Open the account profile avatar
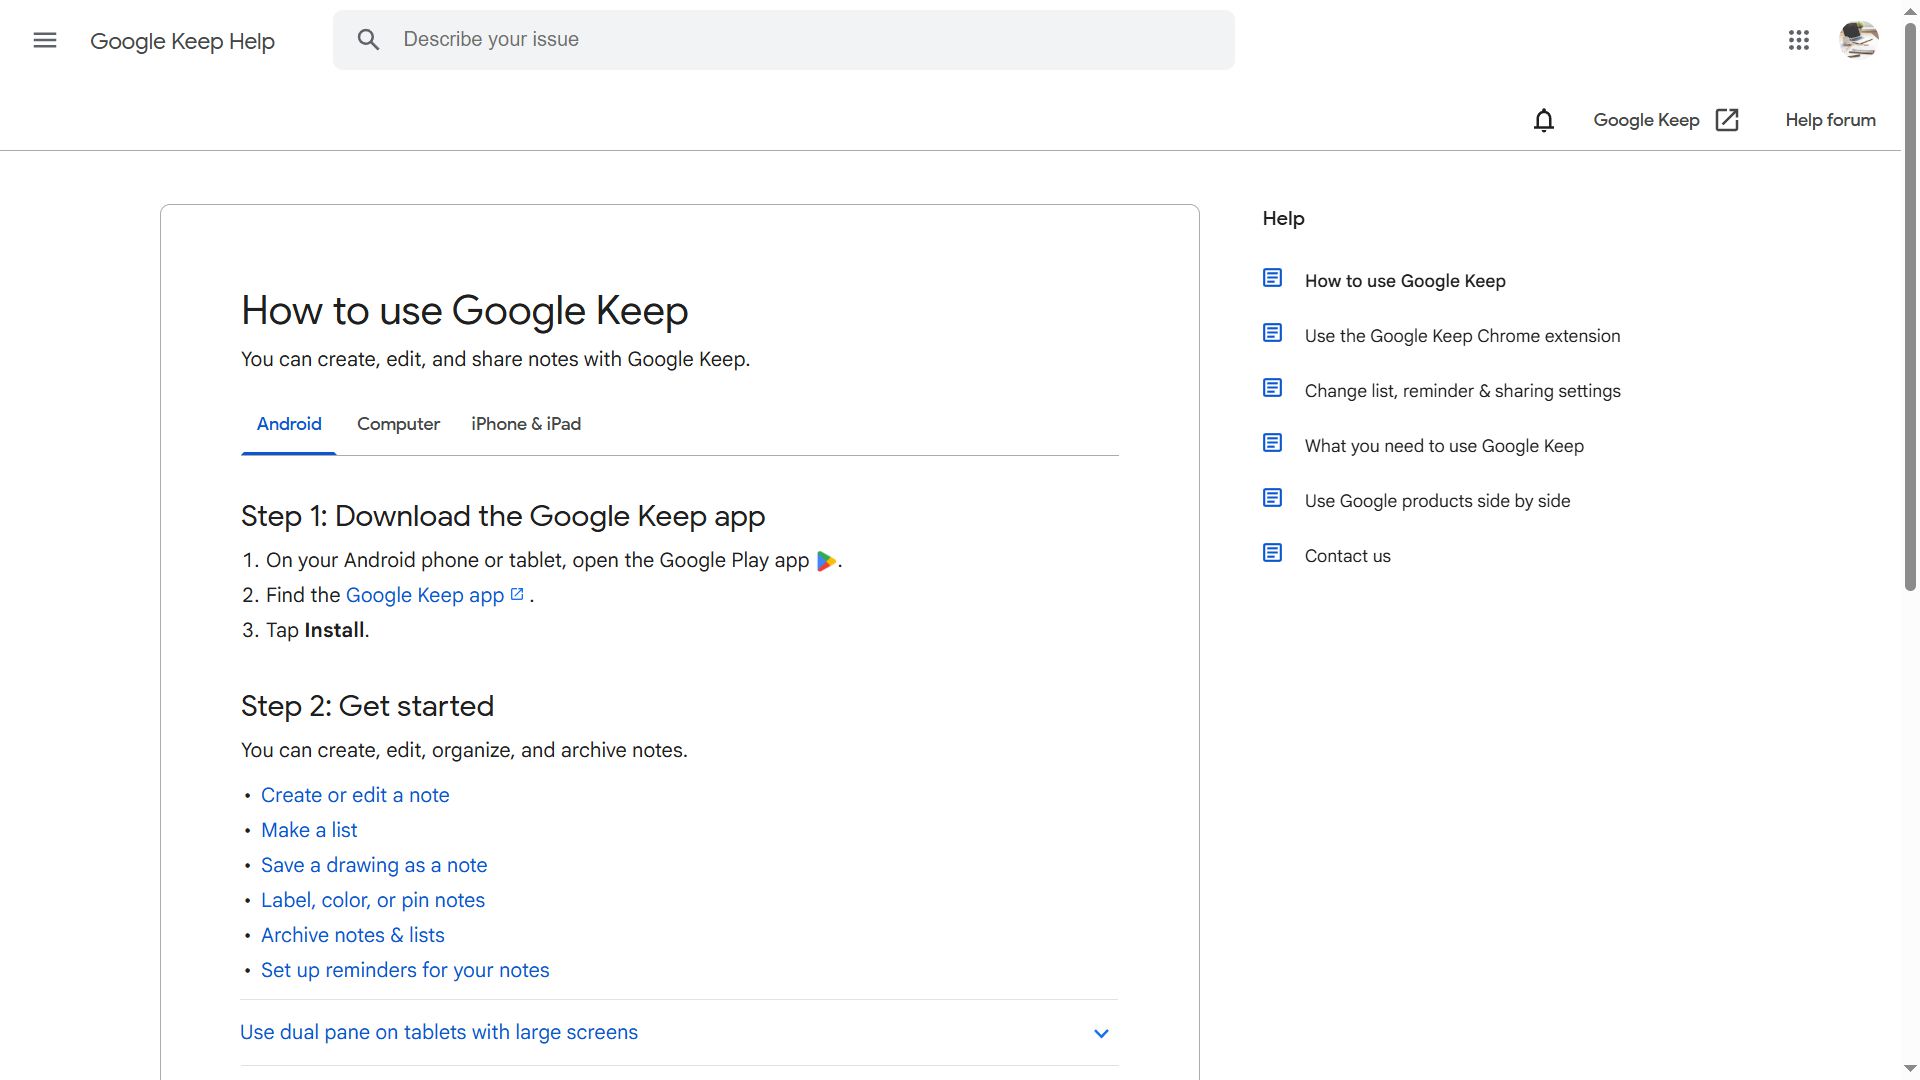Screen dimensions: 1920x1080 [1858, 40]
